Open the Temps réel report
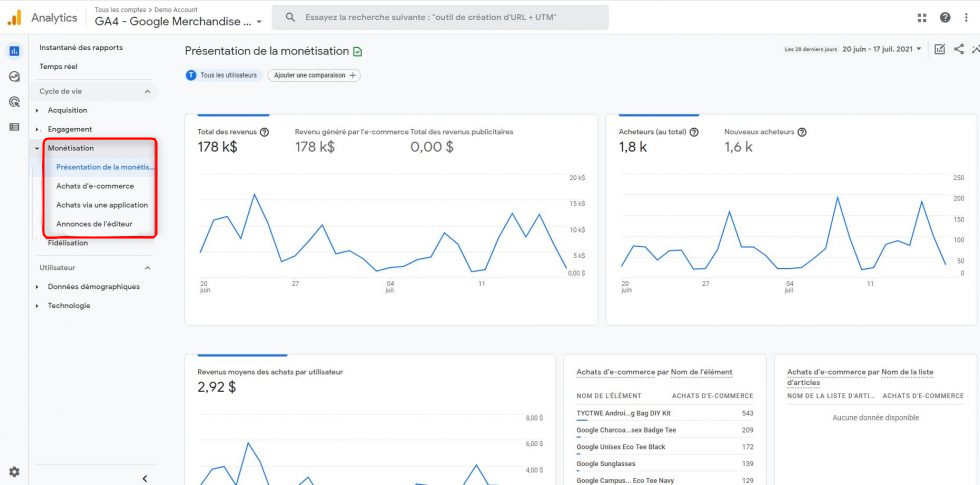Screen dimensions: 980x485 pos(58,66)
